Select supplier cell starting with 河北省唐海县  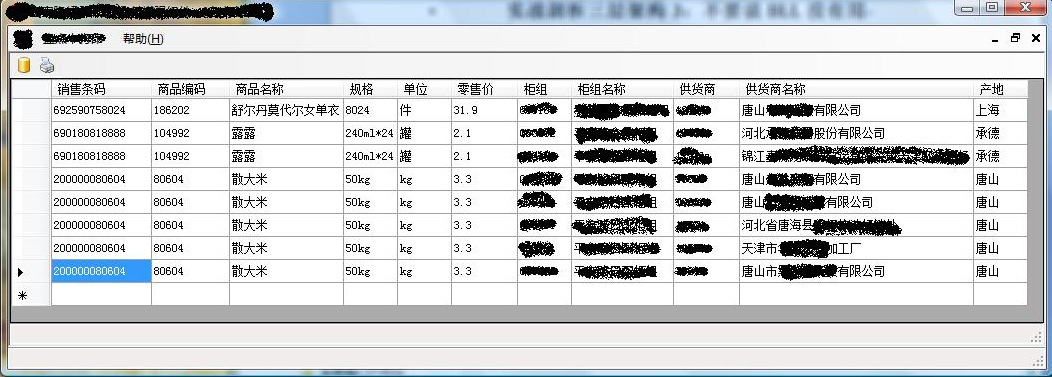(856, 225)
